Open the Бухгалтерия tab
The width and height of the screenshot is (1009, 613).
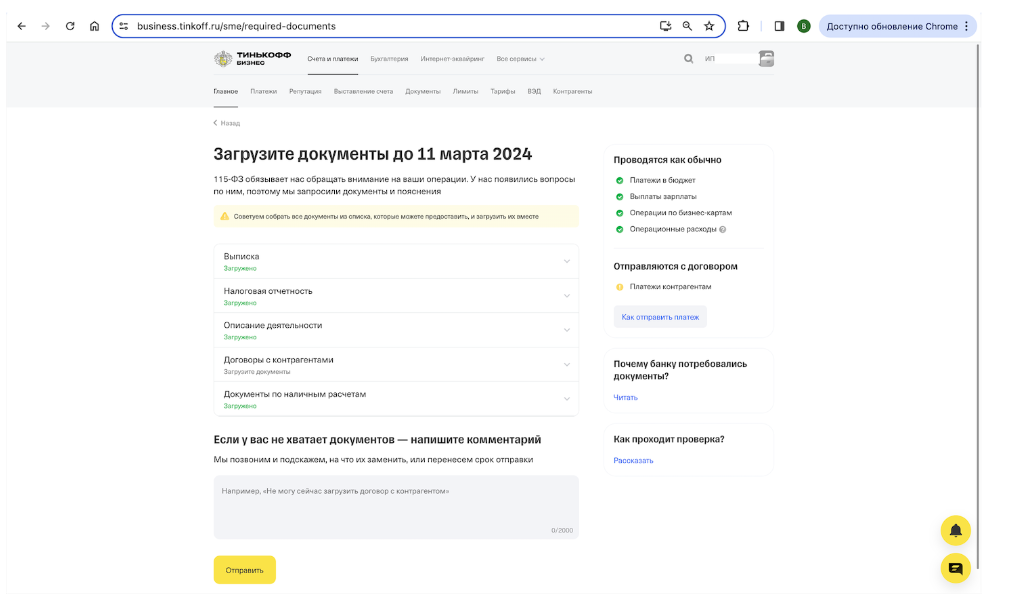click(389, 59)
